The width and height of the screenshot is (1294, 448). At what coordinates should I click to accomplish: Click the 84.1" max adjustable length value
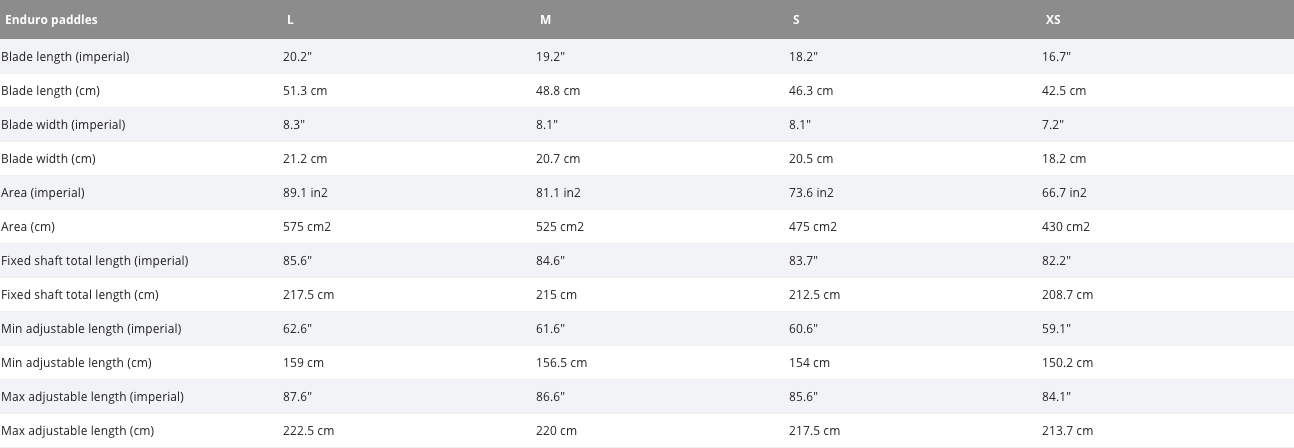[1056, 397]
